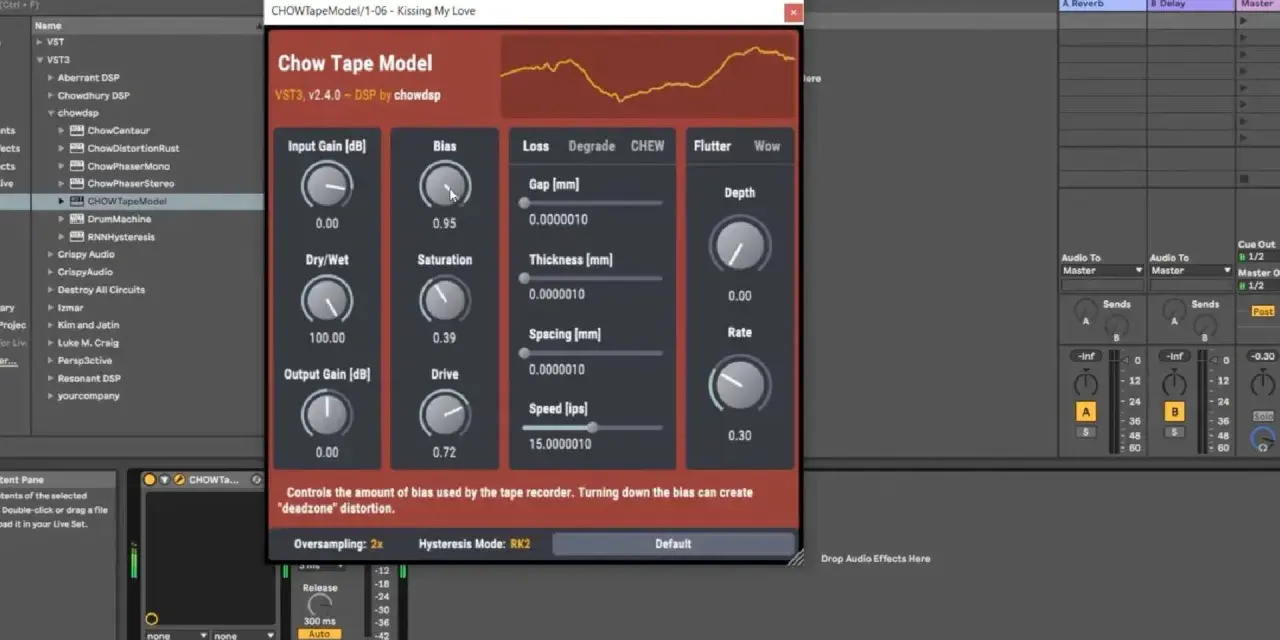This screenshot has width=1280, height=640.
Task: Click the resize grip at plugin window corner
Action: click(x=796, y=559)
